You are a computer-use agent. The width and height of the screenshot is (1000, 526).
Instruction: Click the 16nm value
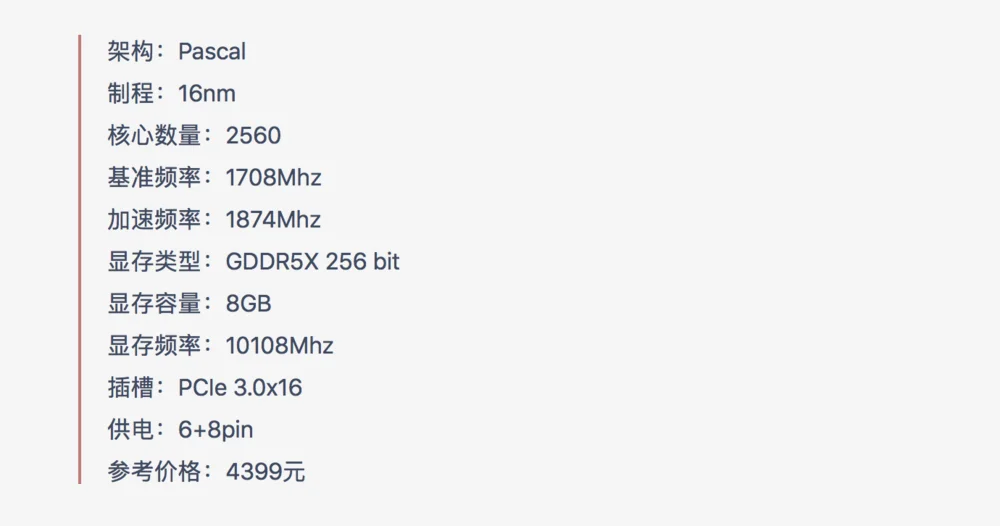point(207,94)
